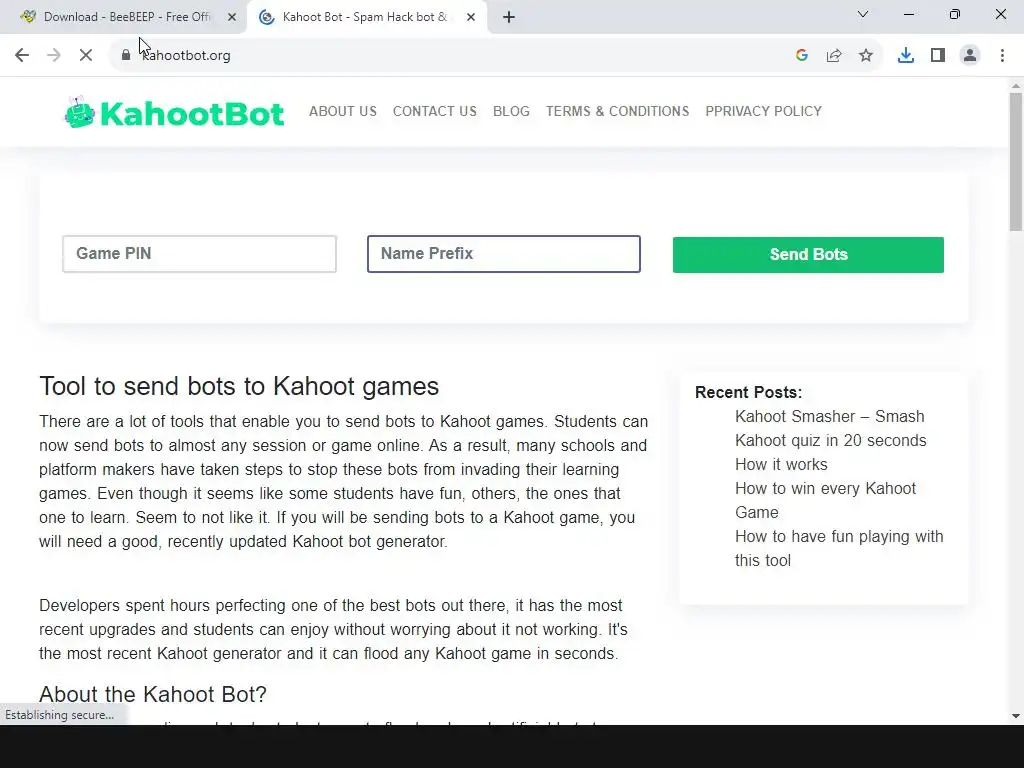This screenshot has width=1024, height=768.
Task: Click the Recent Posts: heading
Action: pos(748,392)
